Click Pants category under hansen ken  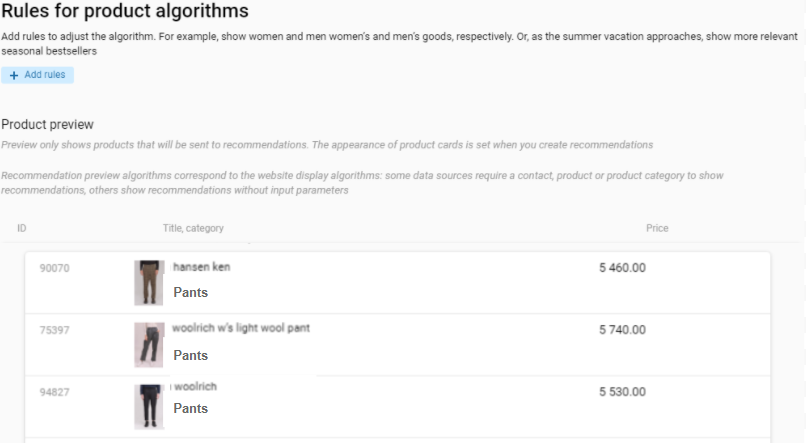point(191,292)
